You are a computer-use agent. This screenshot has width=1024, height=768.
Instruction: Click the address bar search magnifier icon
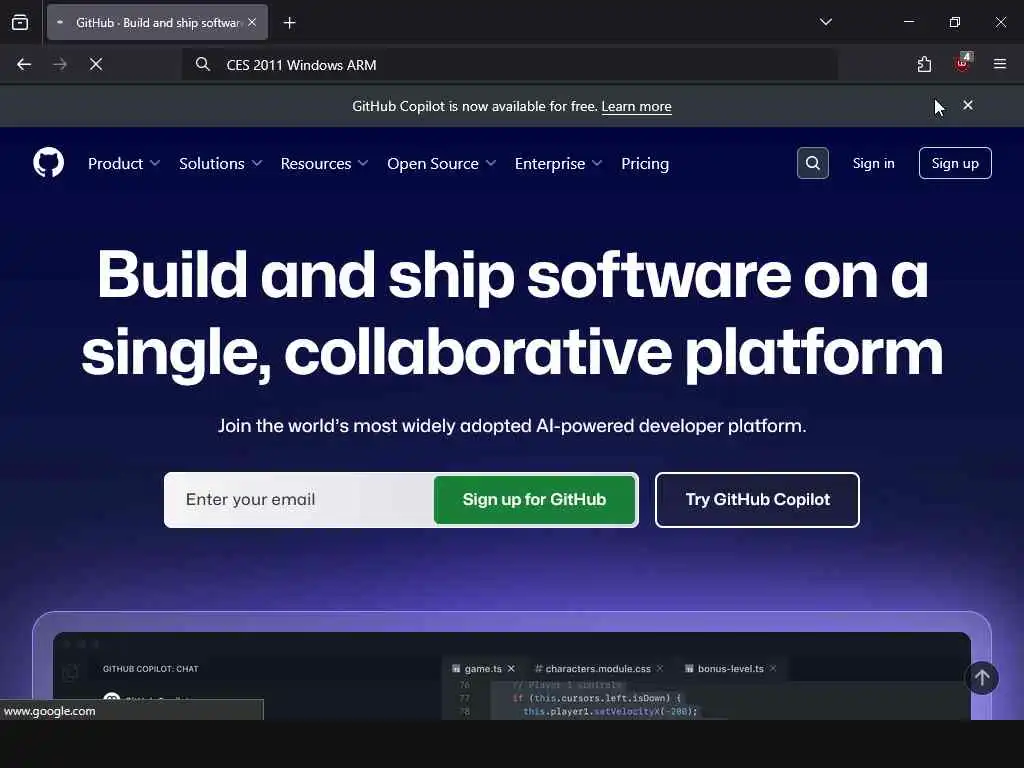pos(203,64)
